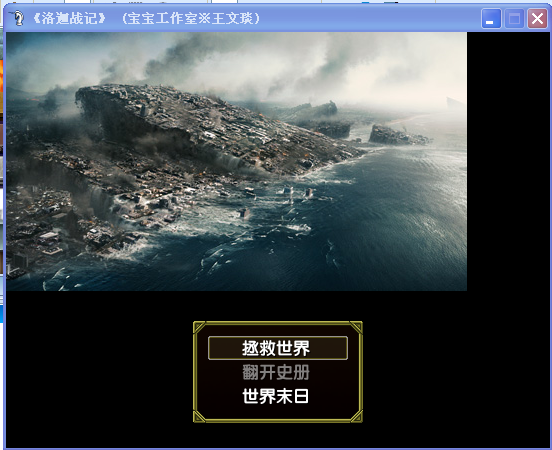
Task: Click the disaster city title image
Action: coord(237,162)
